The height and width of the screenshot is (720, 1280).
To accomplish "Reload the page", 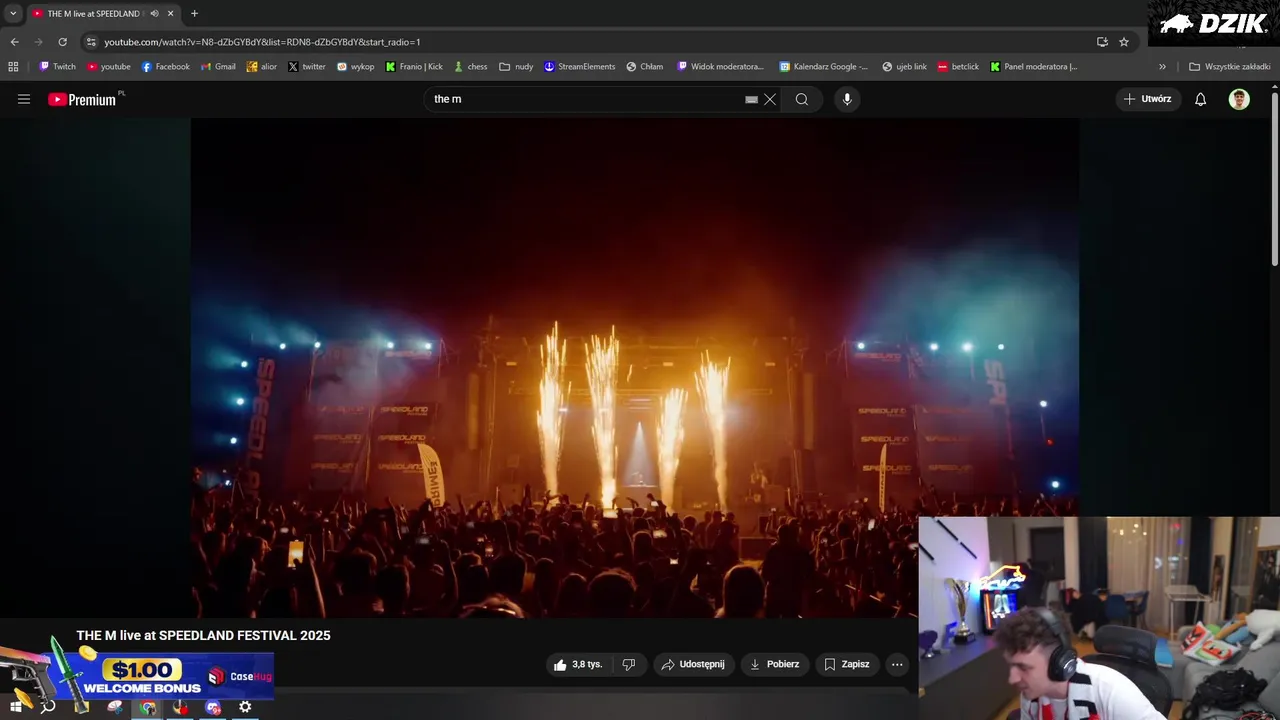I will [x=62, y=42].
